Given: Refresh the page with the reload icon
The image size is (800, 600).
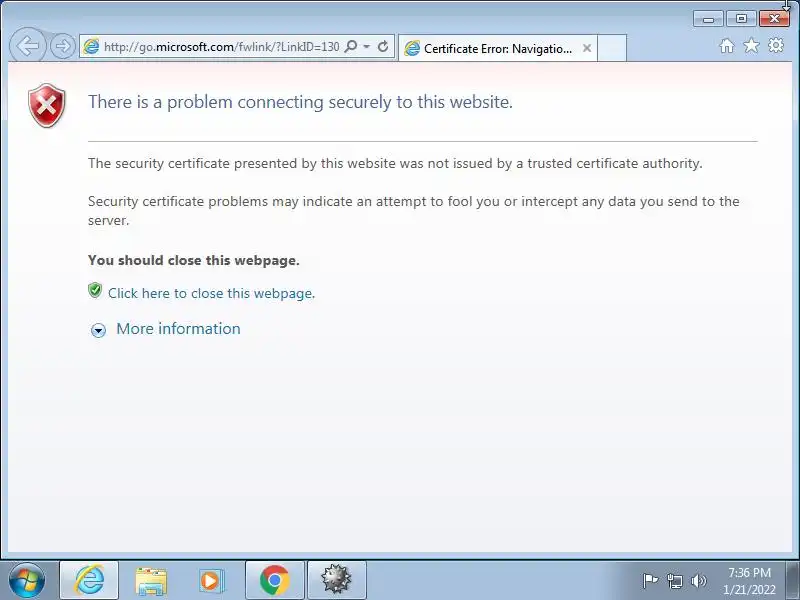Looking at the screenshot, I should tap(383, 47).
